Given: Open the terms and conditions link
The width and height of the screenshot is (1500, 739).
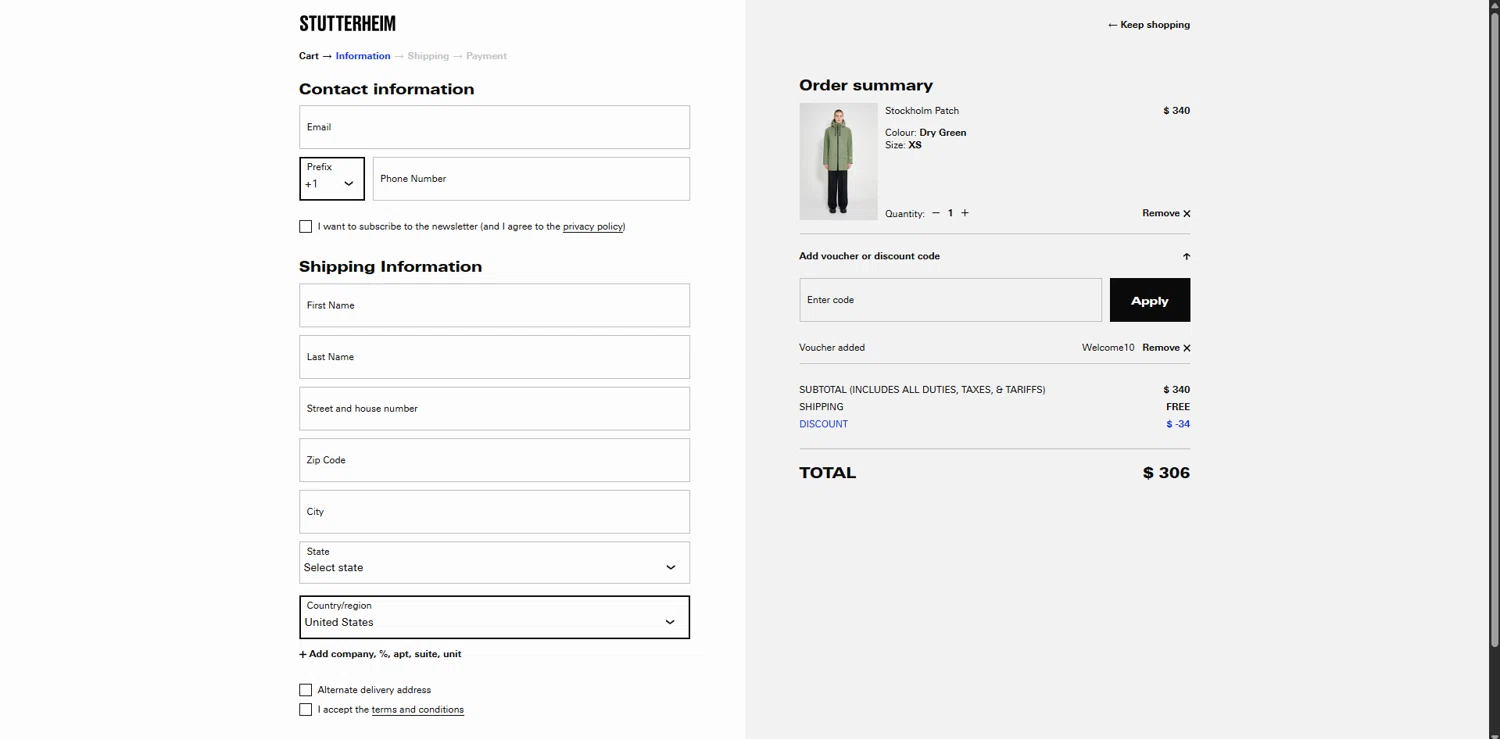Looking at the screenshot, I should (x=418, y=710).
